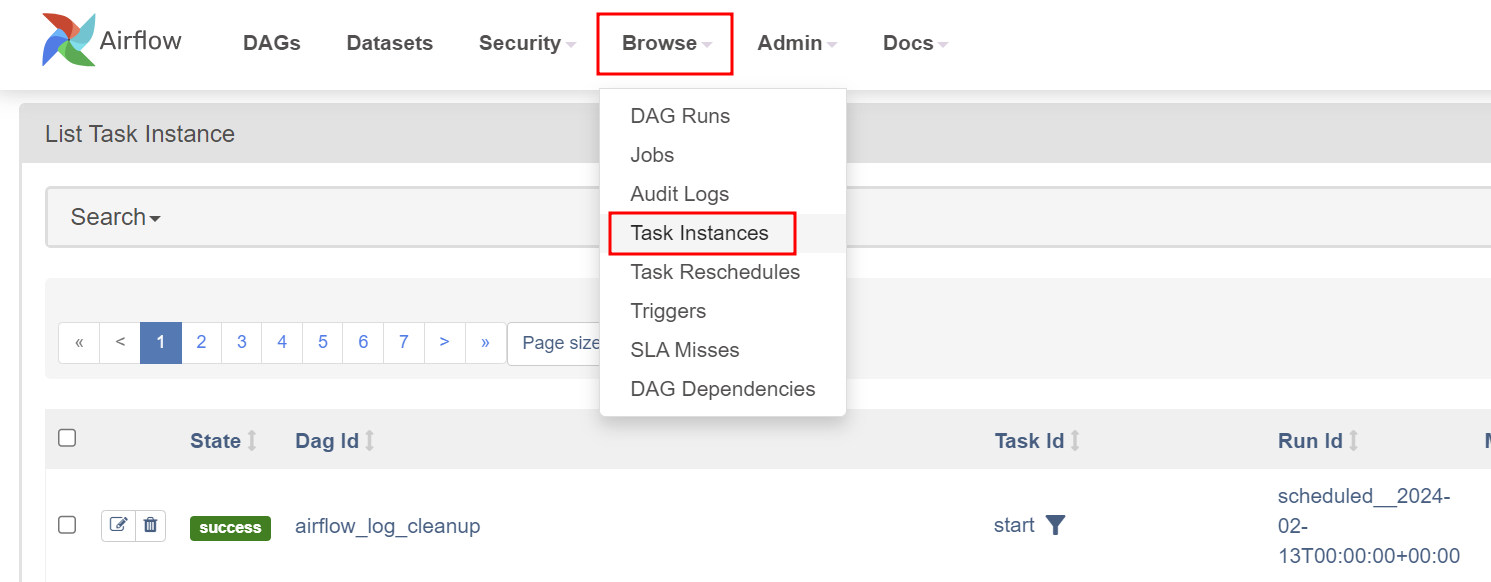
Task: Go to pagination page 7
Action: (404, 343)
